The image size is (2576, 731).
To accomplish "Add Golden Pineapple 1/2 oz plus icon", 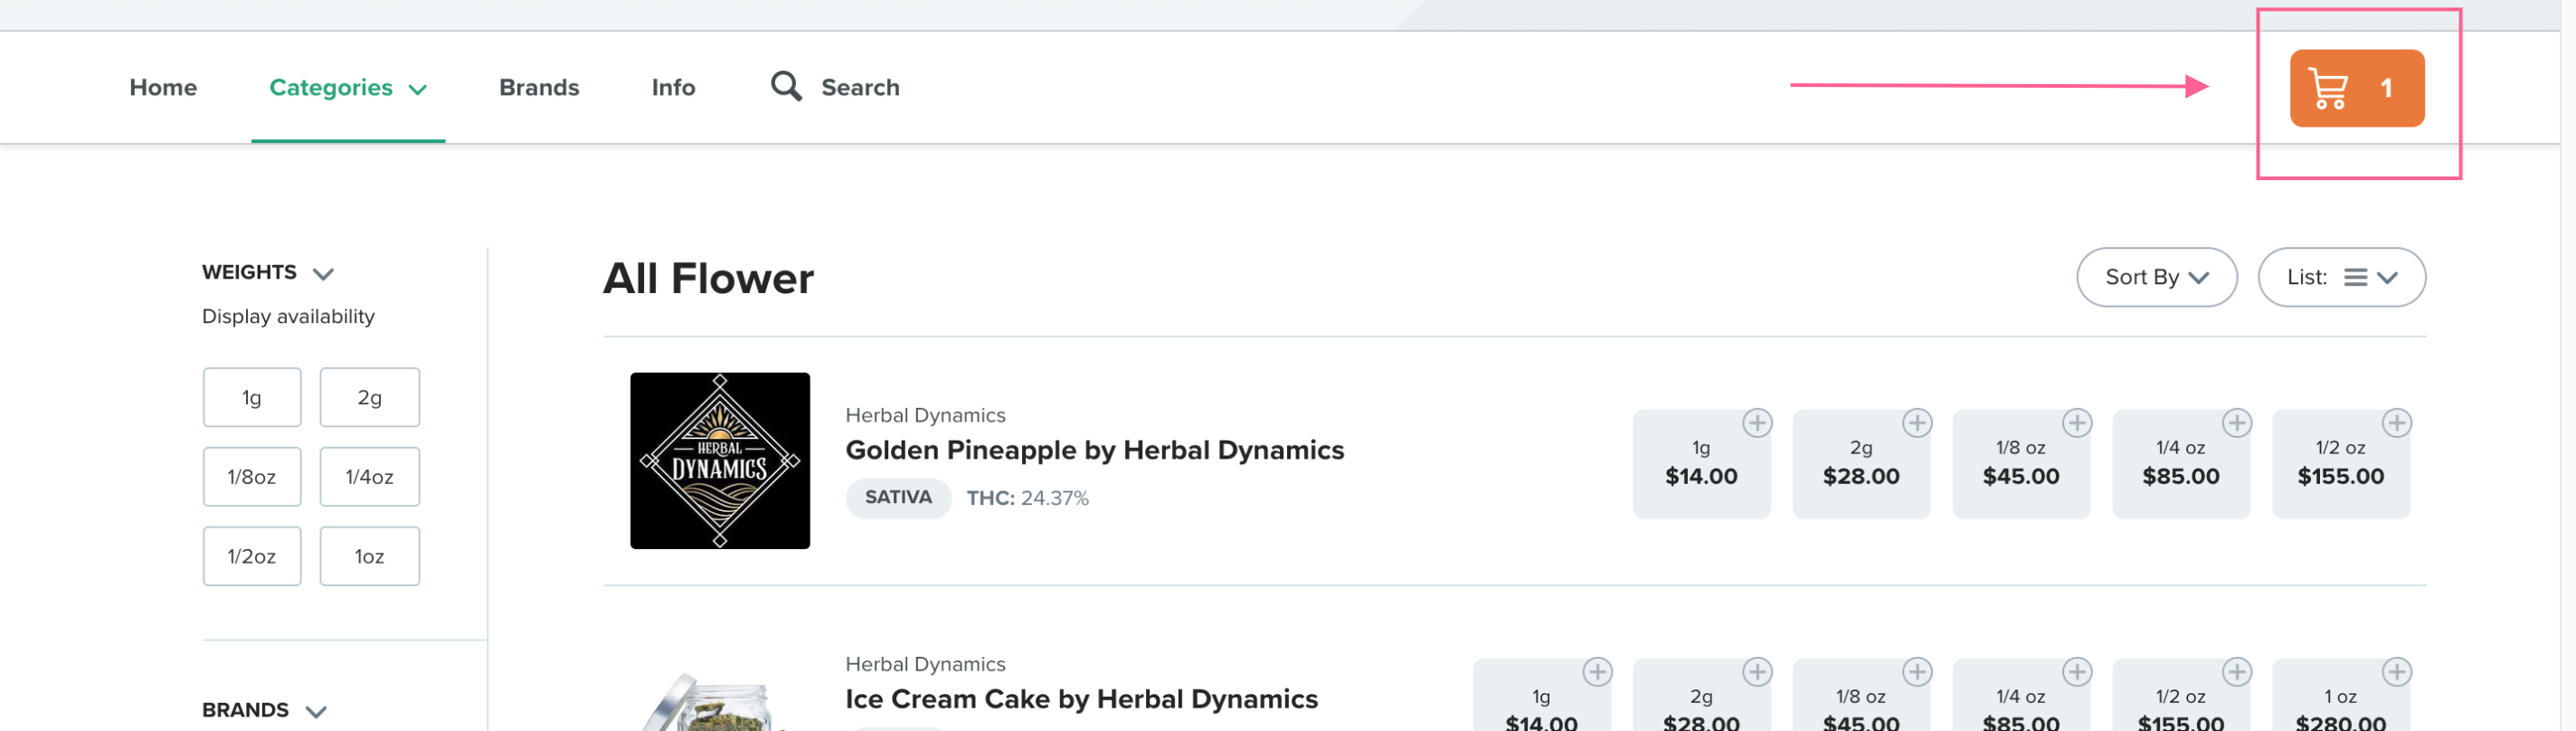I will (2396, 423).
